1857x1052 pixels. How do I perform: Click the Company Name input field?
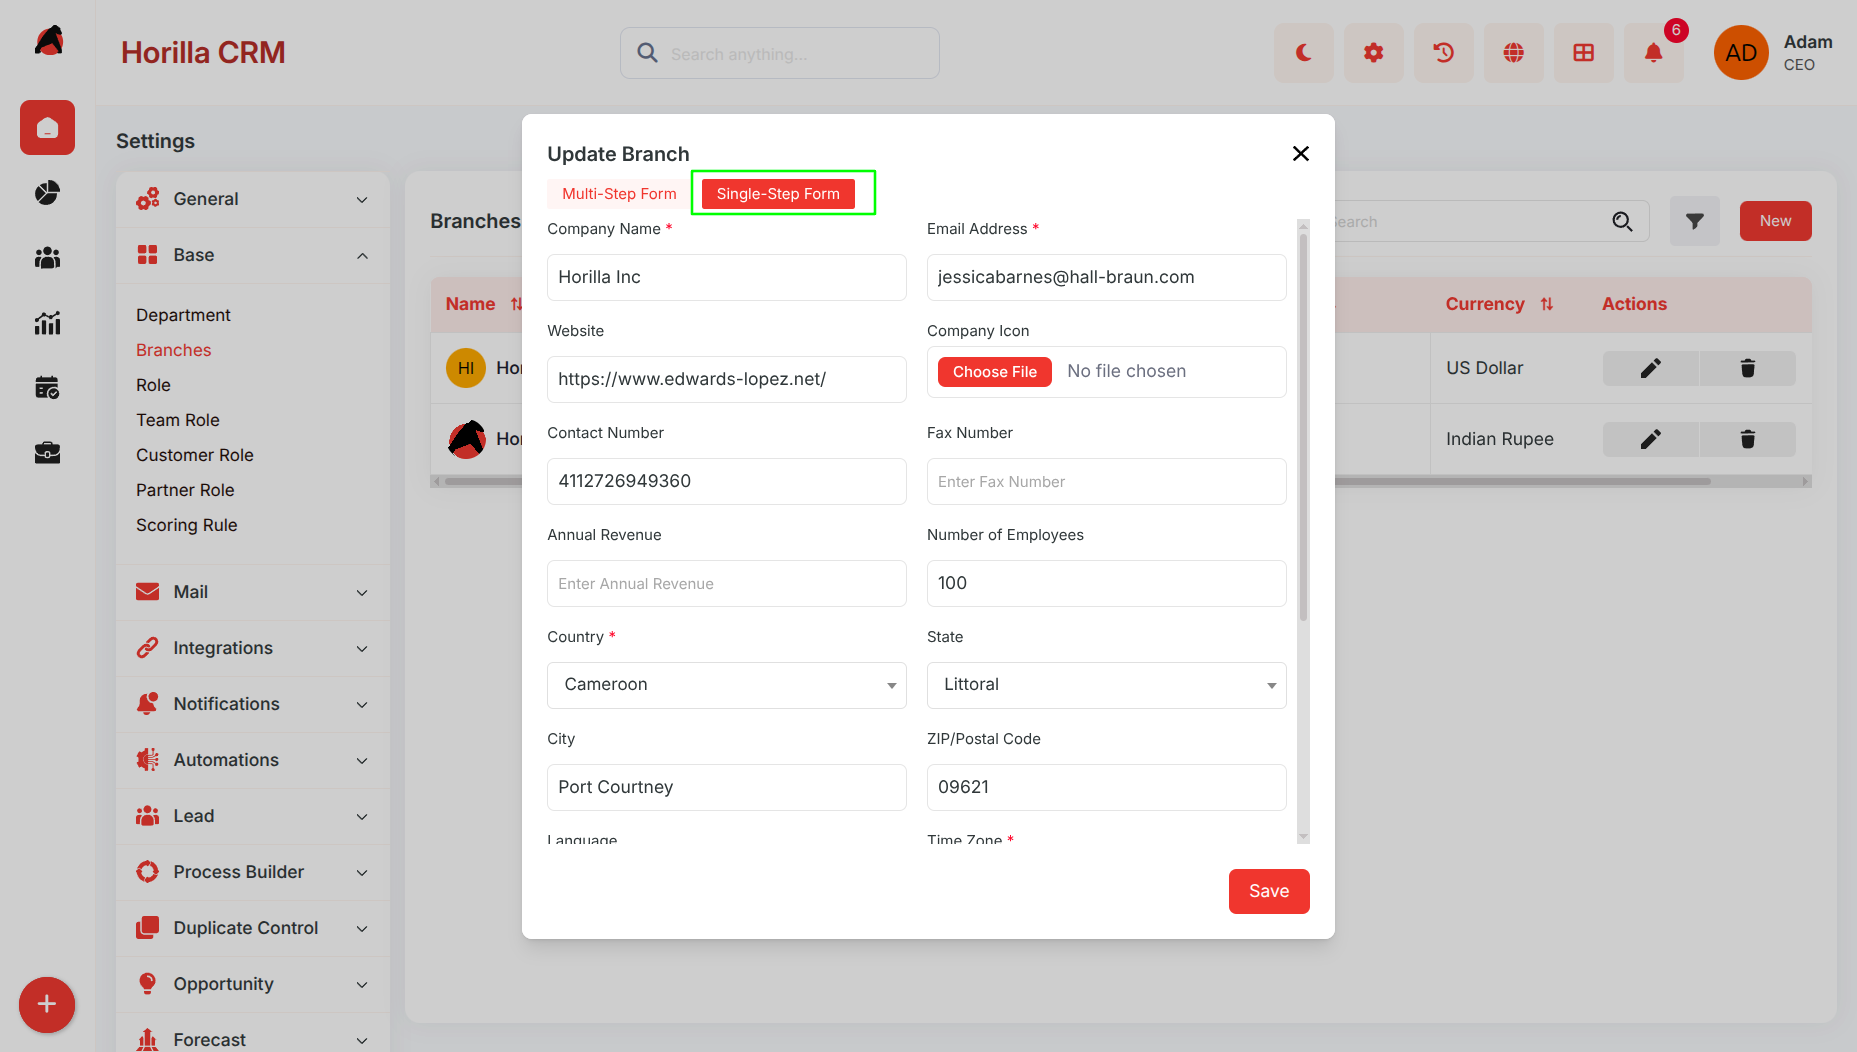(727, 277)
